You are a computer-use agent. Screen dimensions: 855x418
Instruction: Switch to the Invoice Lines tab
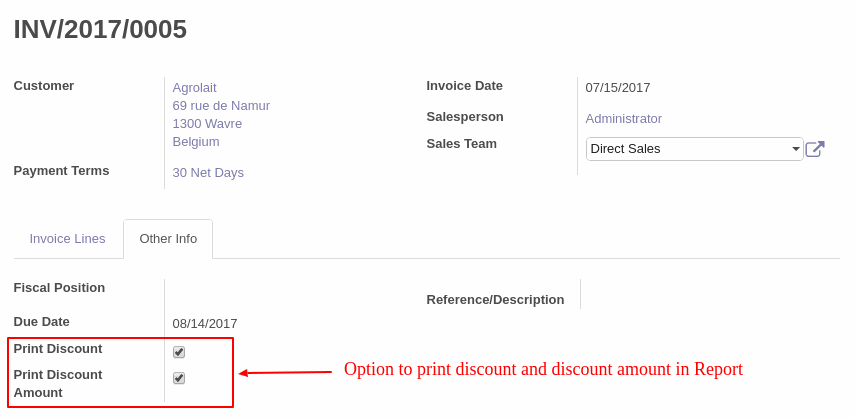point(67,239)
